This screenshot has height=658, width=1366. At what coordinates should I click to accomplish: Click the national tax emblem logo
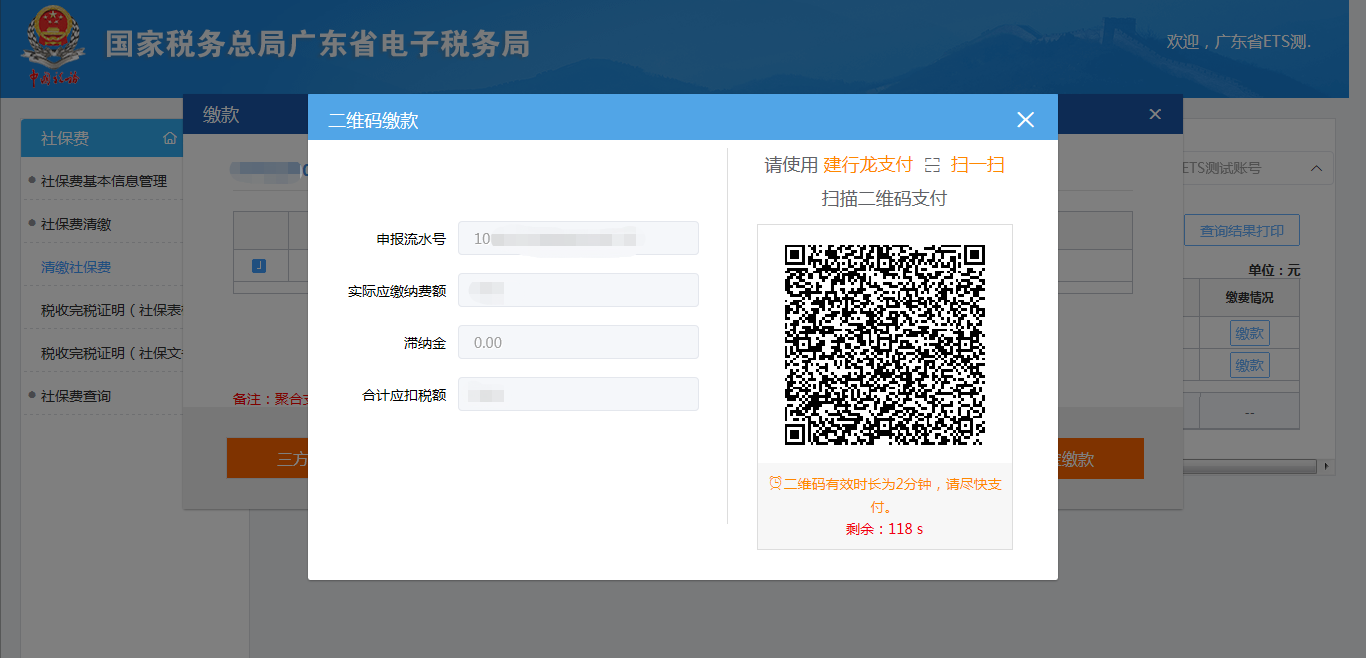(52, 45)
